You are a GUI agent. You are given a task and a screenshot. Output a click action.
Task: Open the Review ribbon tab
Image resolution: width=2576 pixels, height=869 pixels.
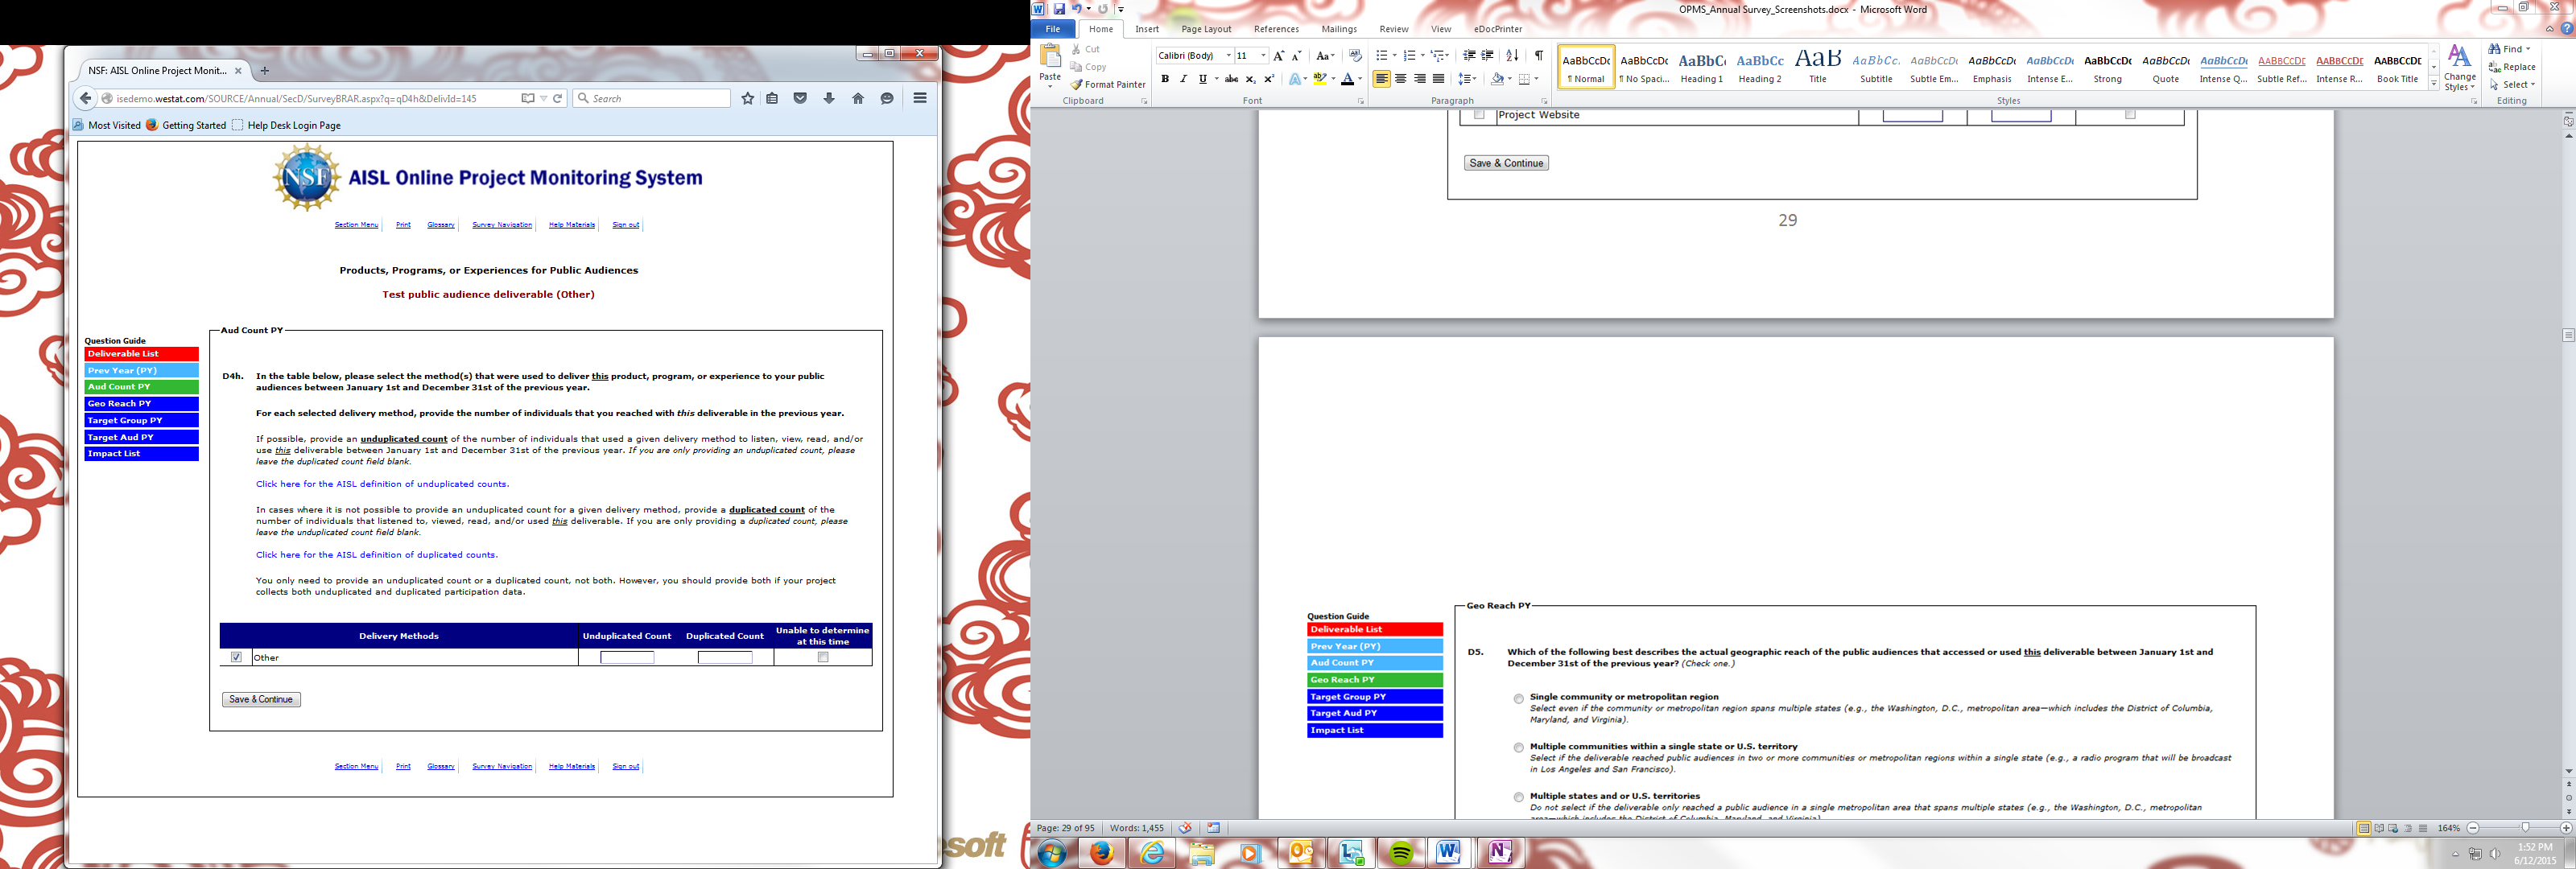[x=1393, y=29]
